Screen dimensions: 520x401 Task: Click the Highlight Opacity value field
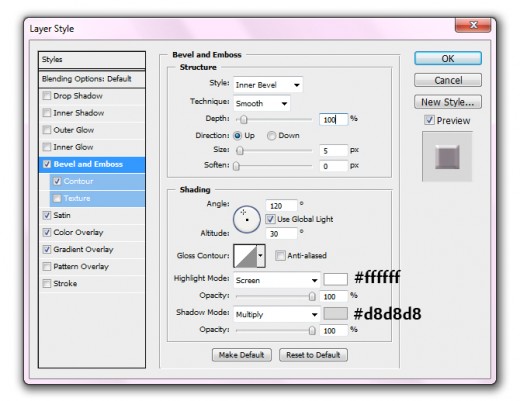334,296
